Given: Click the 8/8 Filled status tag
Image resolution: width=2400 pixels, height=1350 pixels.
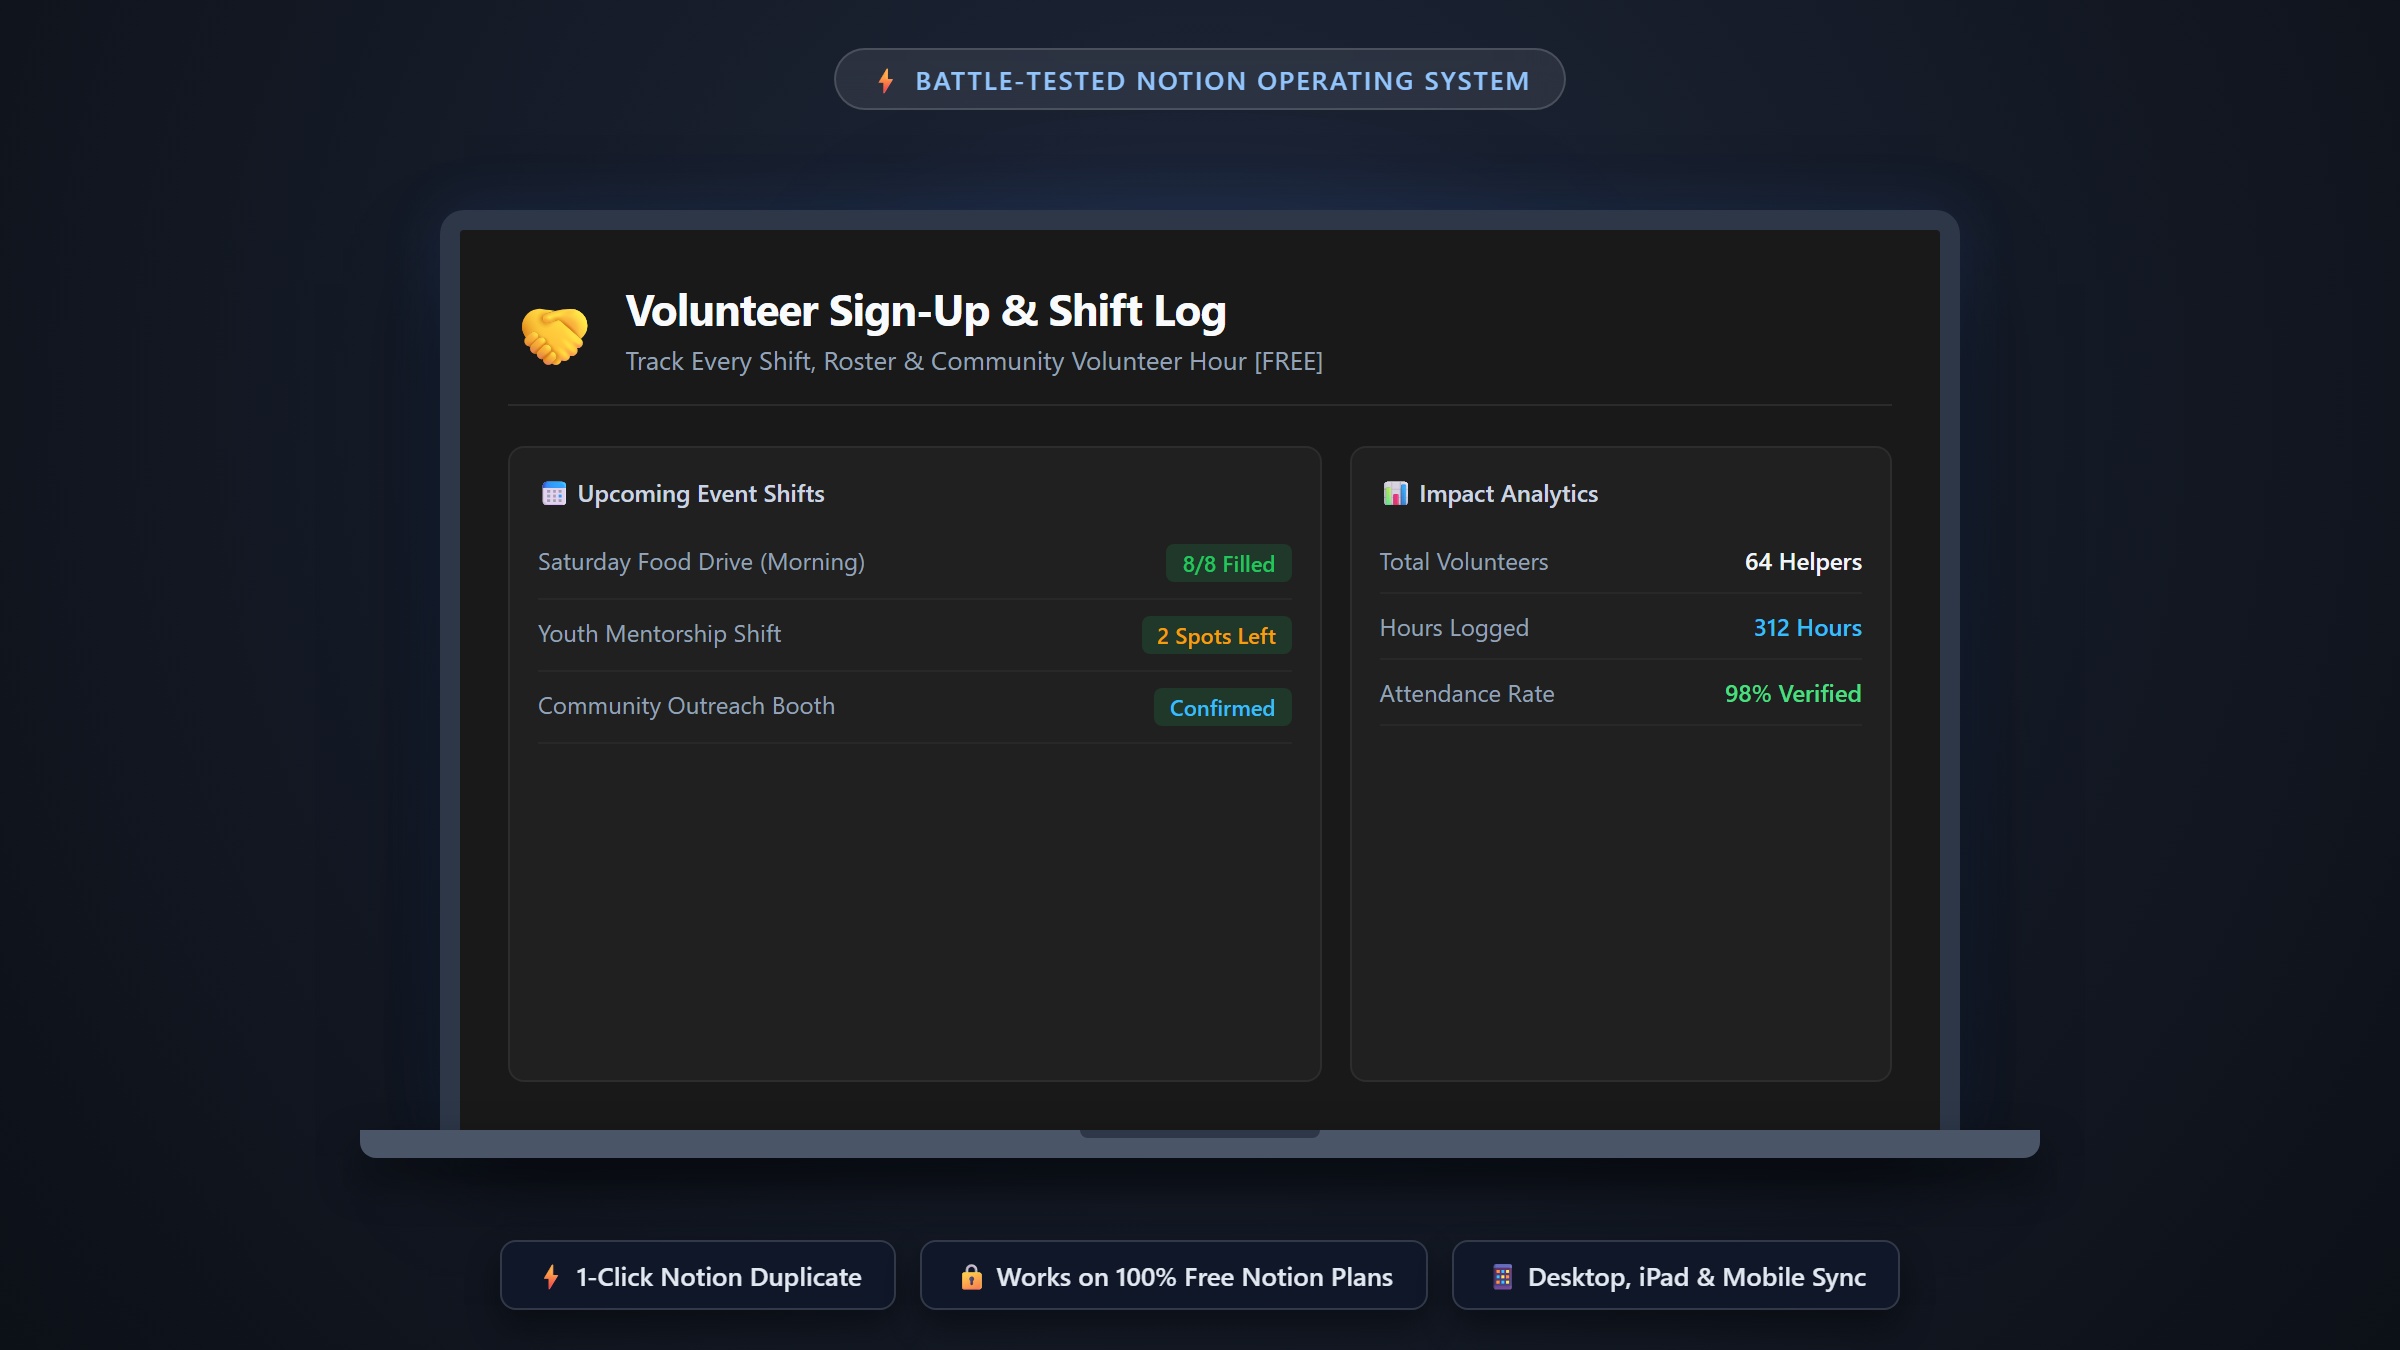Looking at the screenshot, I should [1228, 563].
